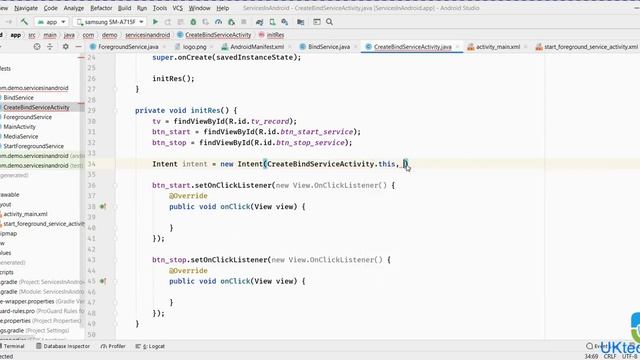
Task: Select ForegroundService in project tree
Action: [27, 117]
